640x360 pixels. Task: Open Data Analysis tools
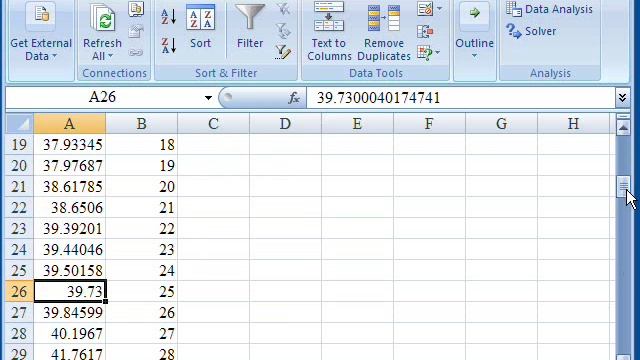[x=549, y=9]
